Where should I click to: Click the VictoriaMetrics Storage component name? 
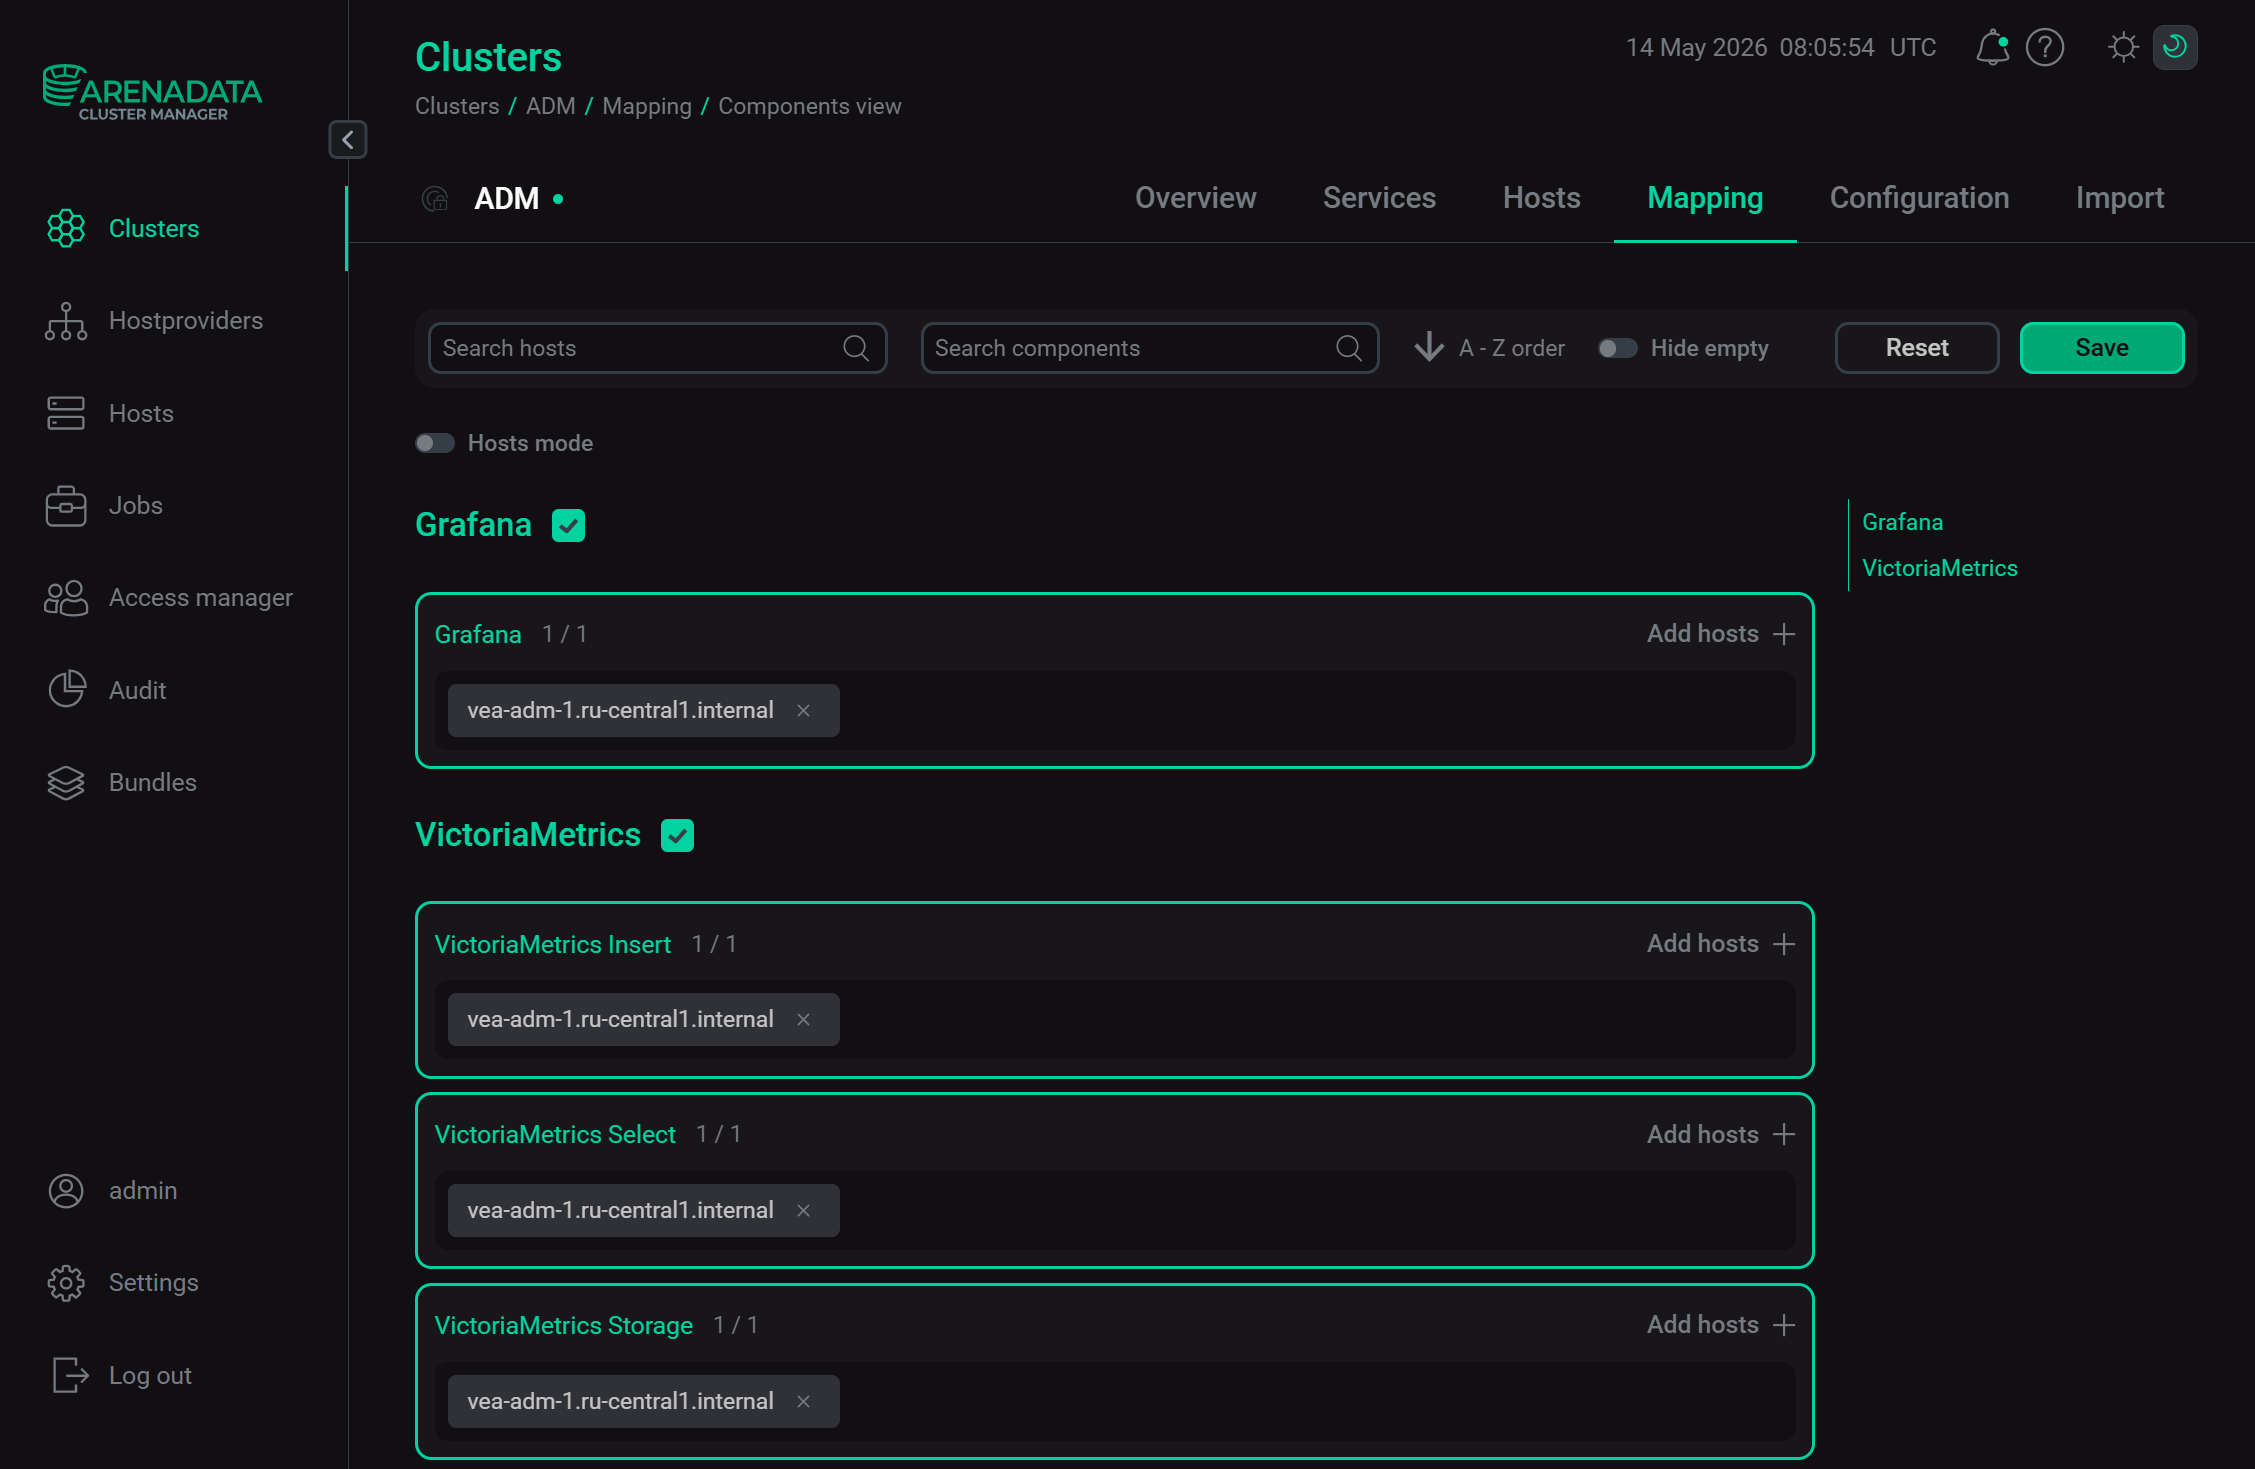click(564, 1326)
